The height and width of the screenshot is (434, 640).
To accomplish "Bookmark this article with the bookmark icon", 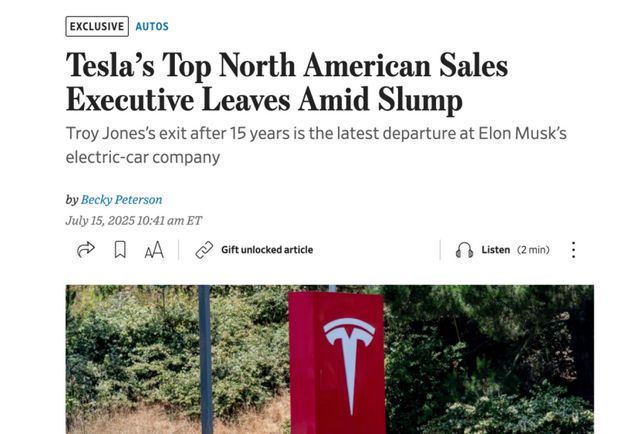I will 120,250.
